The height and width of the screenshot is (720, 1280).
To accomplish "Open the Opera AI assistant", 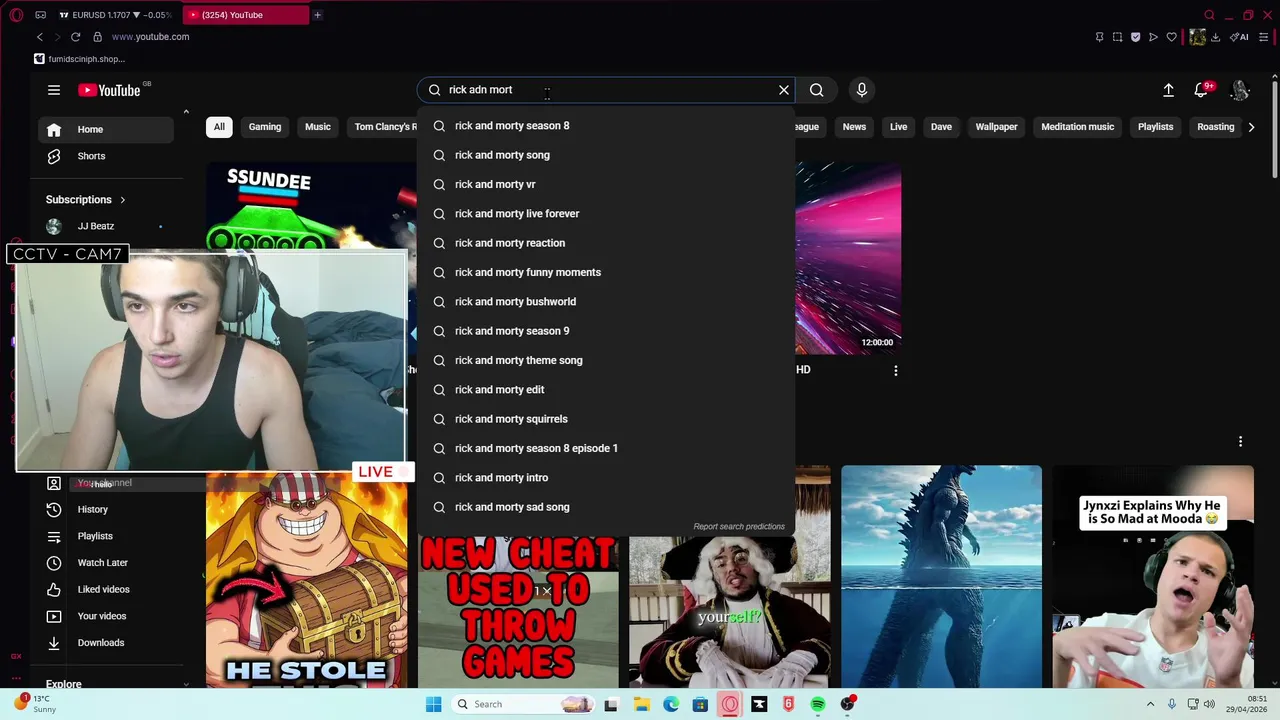I will 1241,37.
